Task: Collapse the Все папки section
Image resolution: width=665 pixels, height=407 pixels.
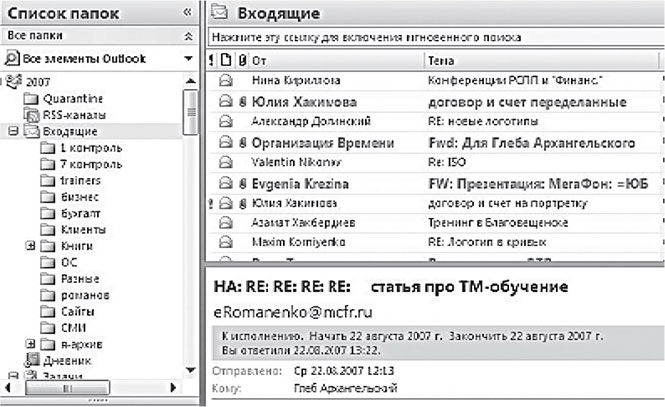Action: [188, 35]
